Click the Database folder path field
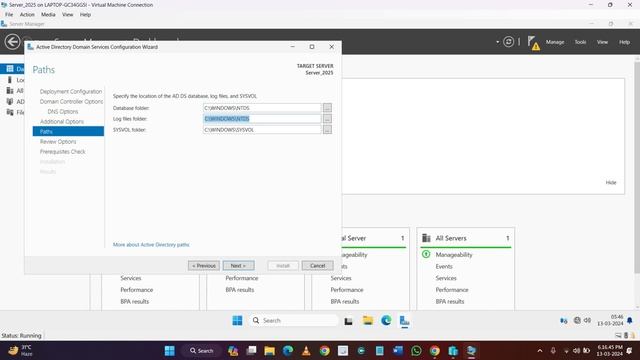Viewport: 640px width, 360px height. 262,108
